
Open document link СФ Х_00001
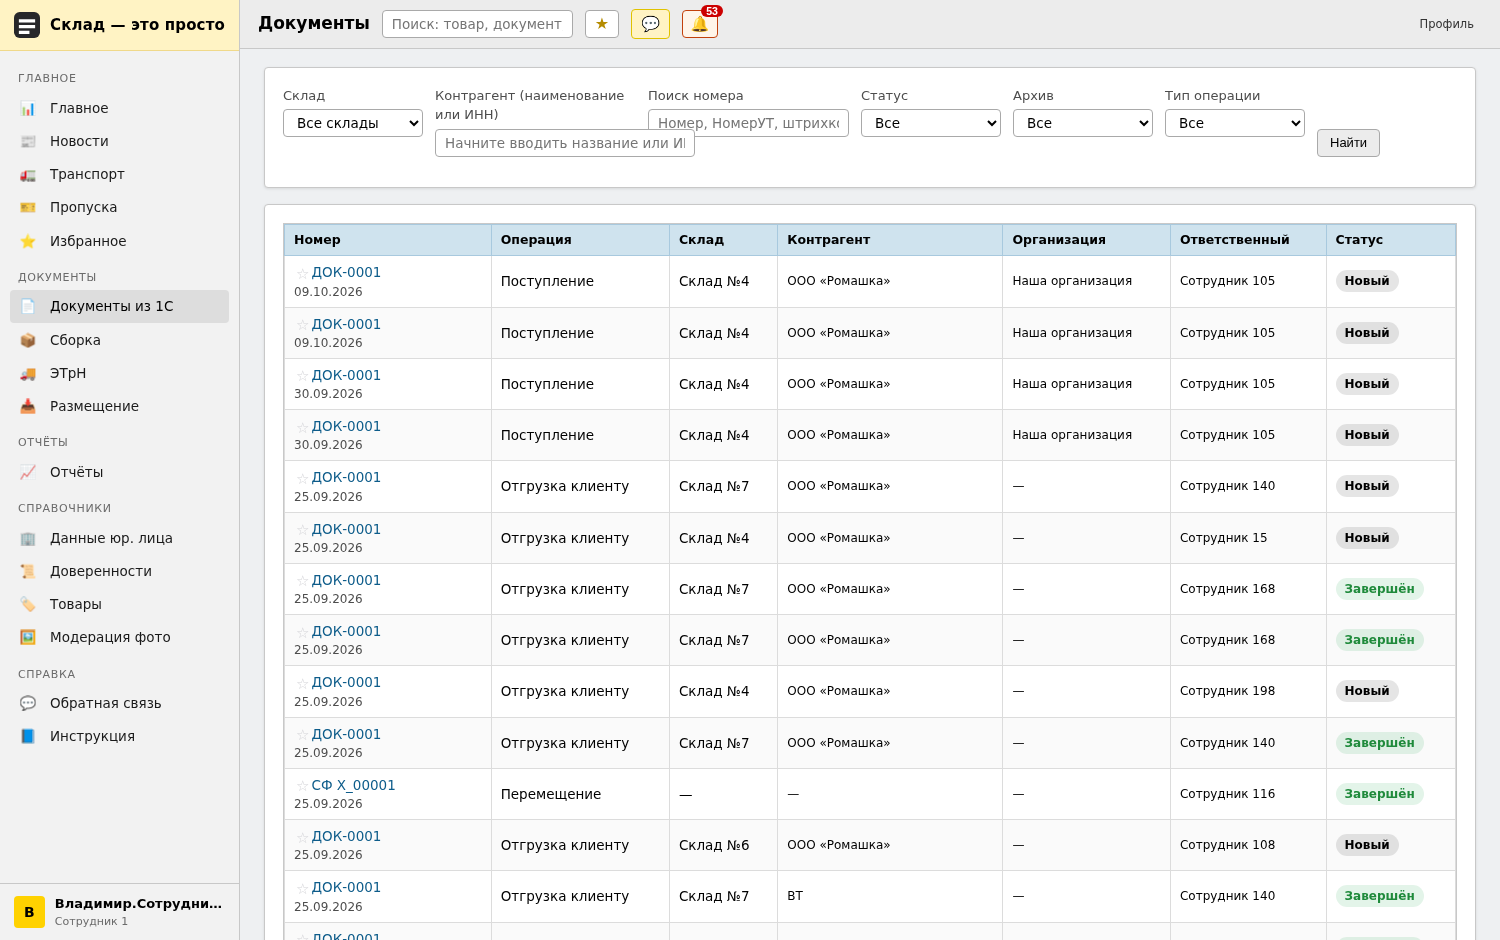(353, 785)
